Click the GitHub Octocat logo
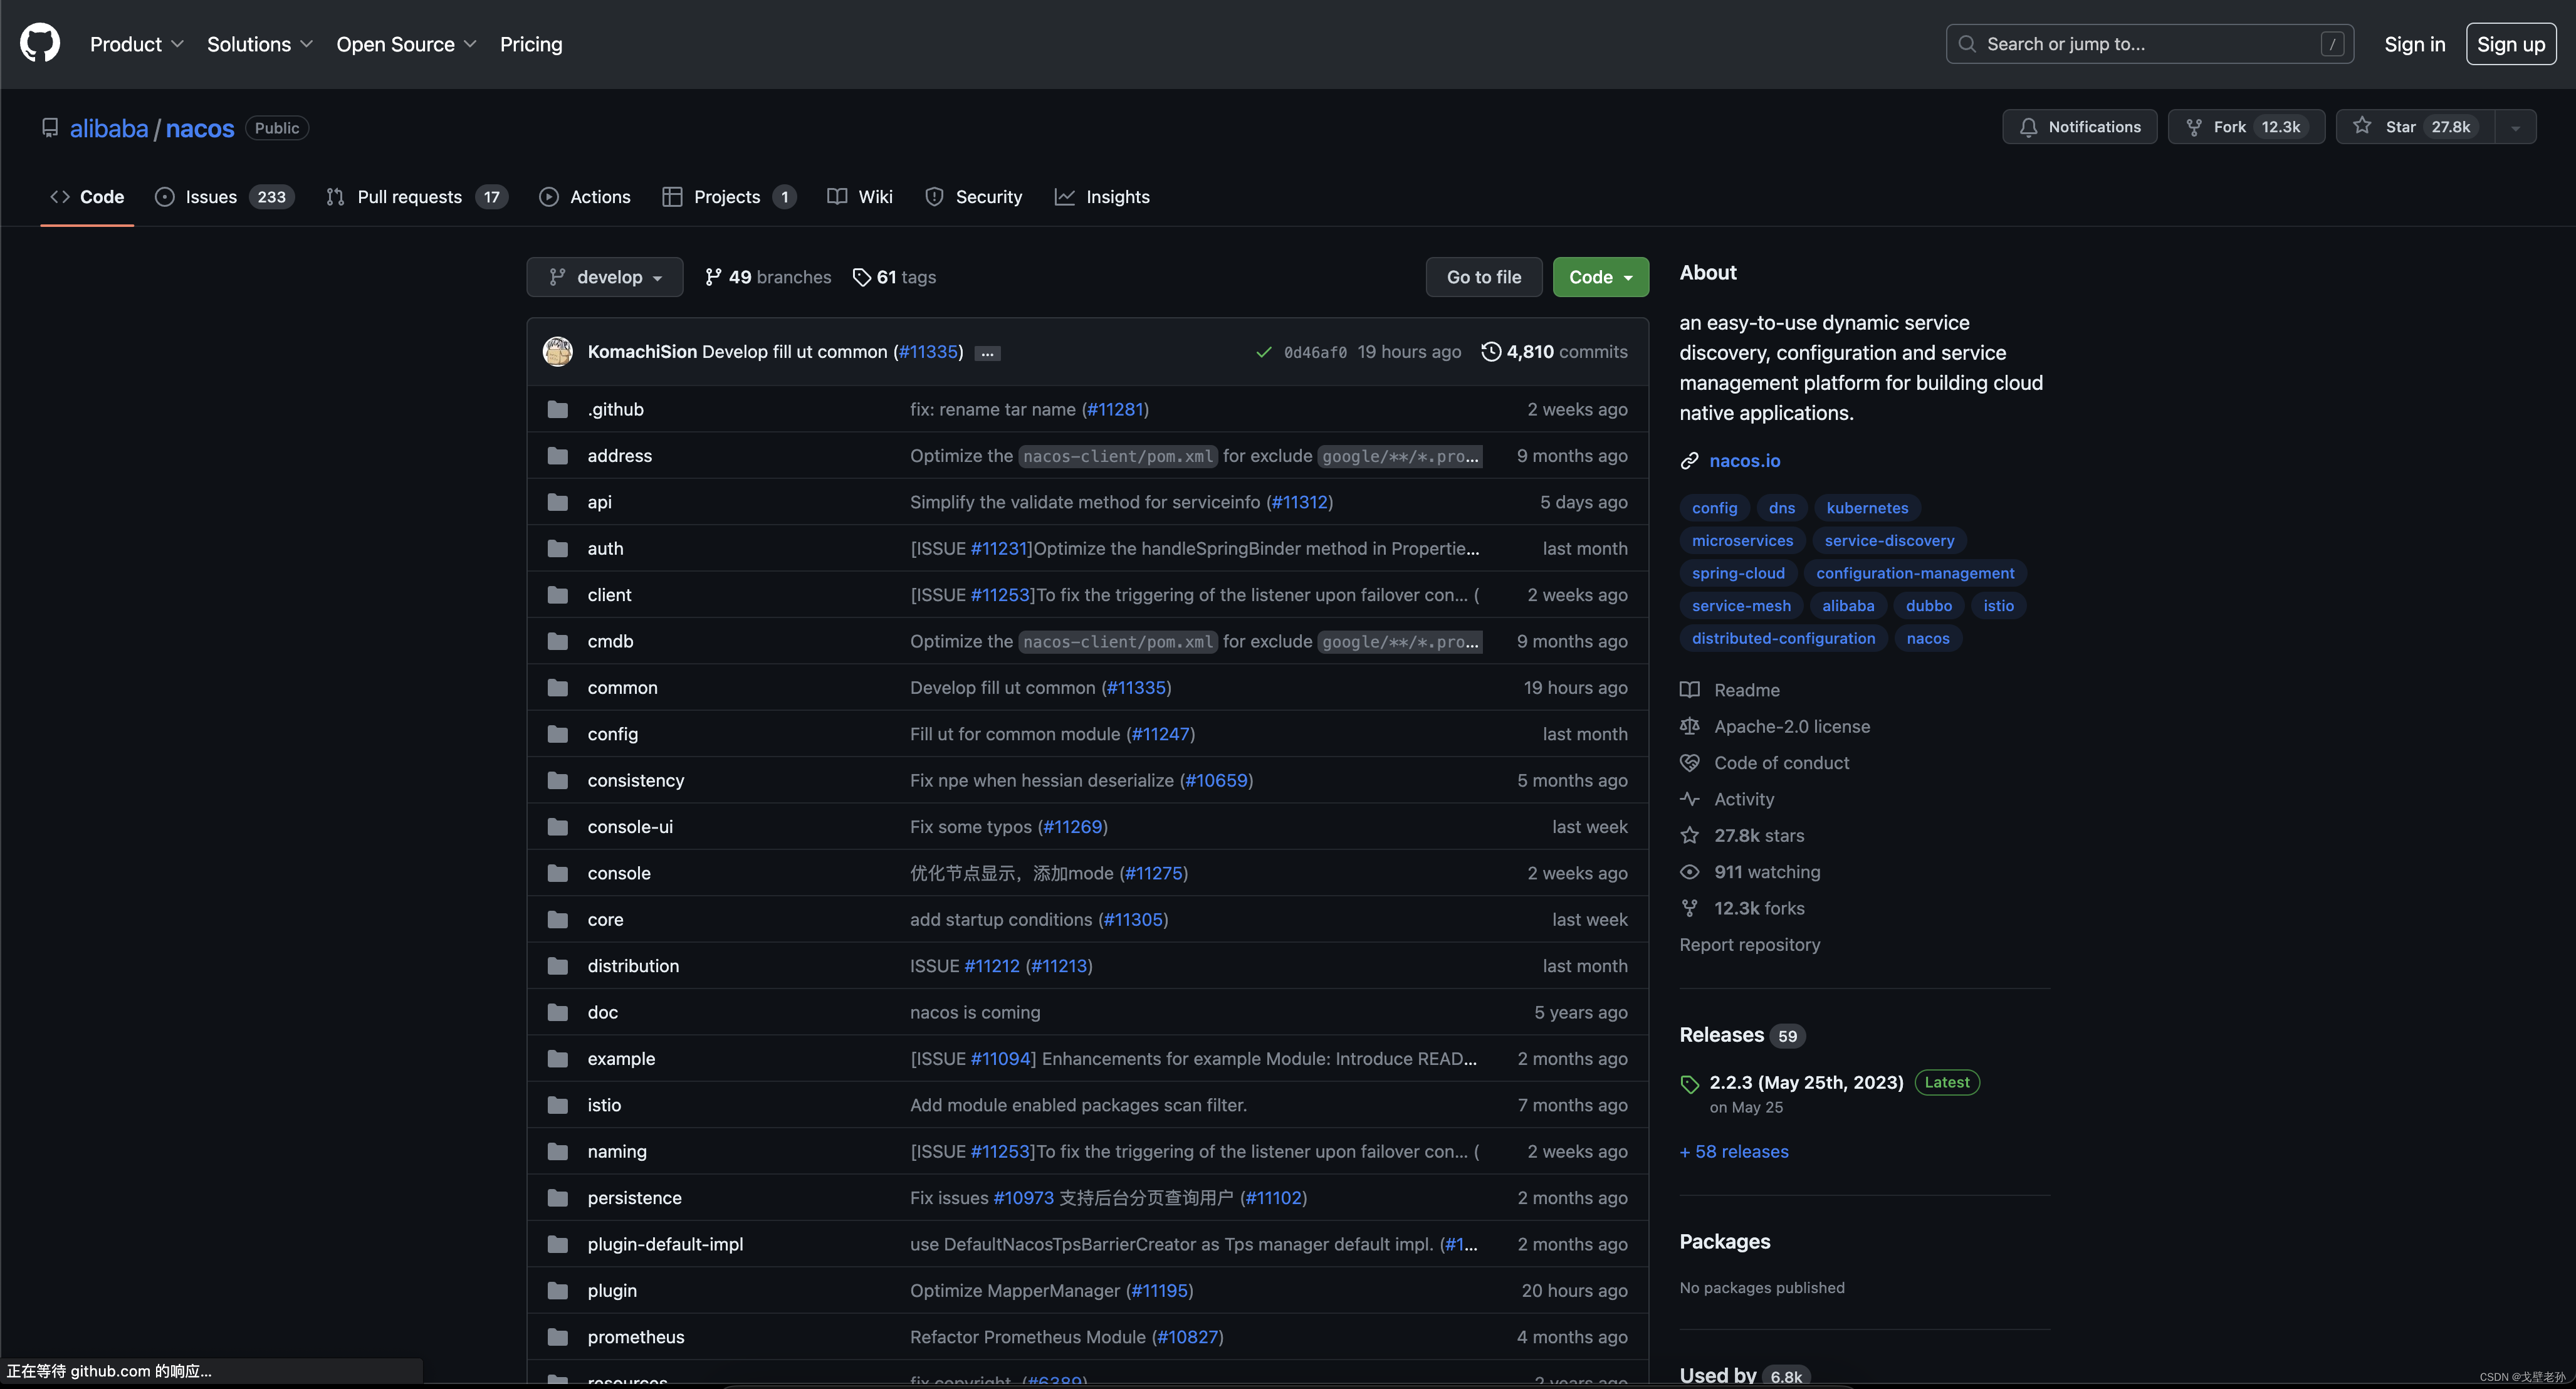Viewport: 2576px width, 1389px height. tap(40, 44)
